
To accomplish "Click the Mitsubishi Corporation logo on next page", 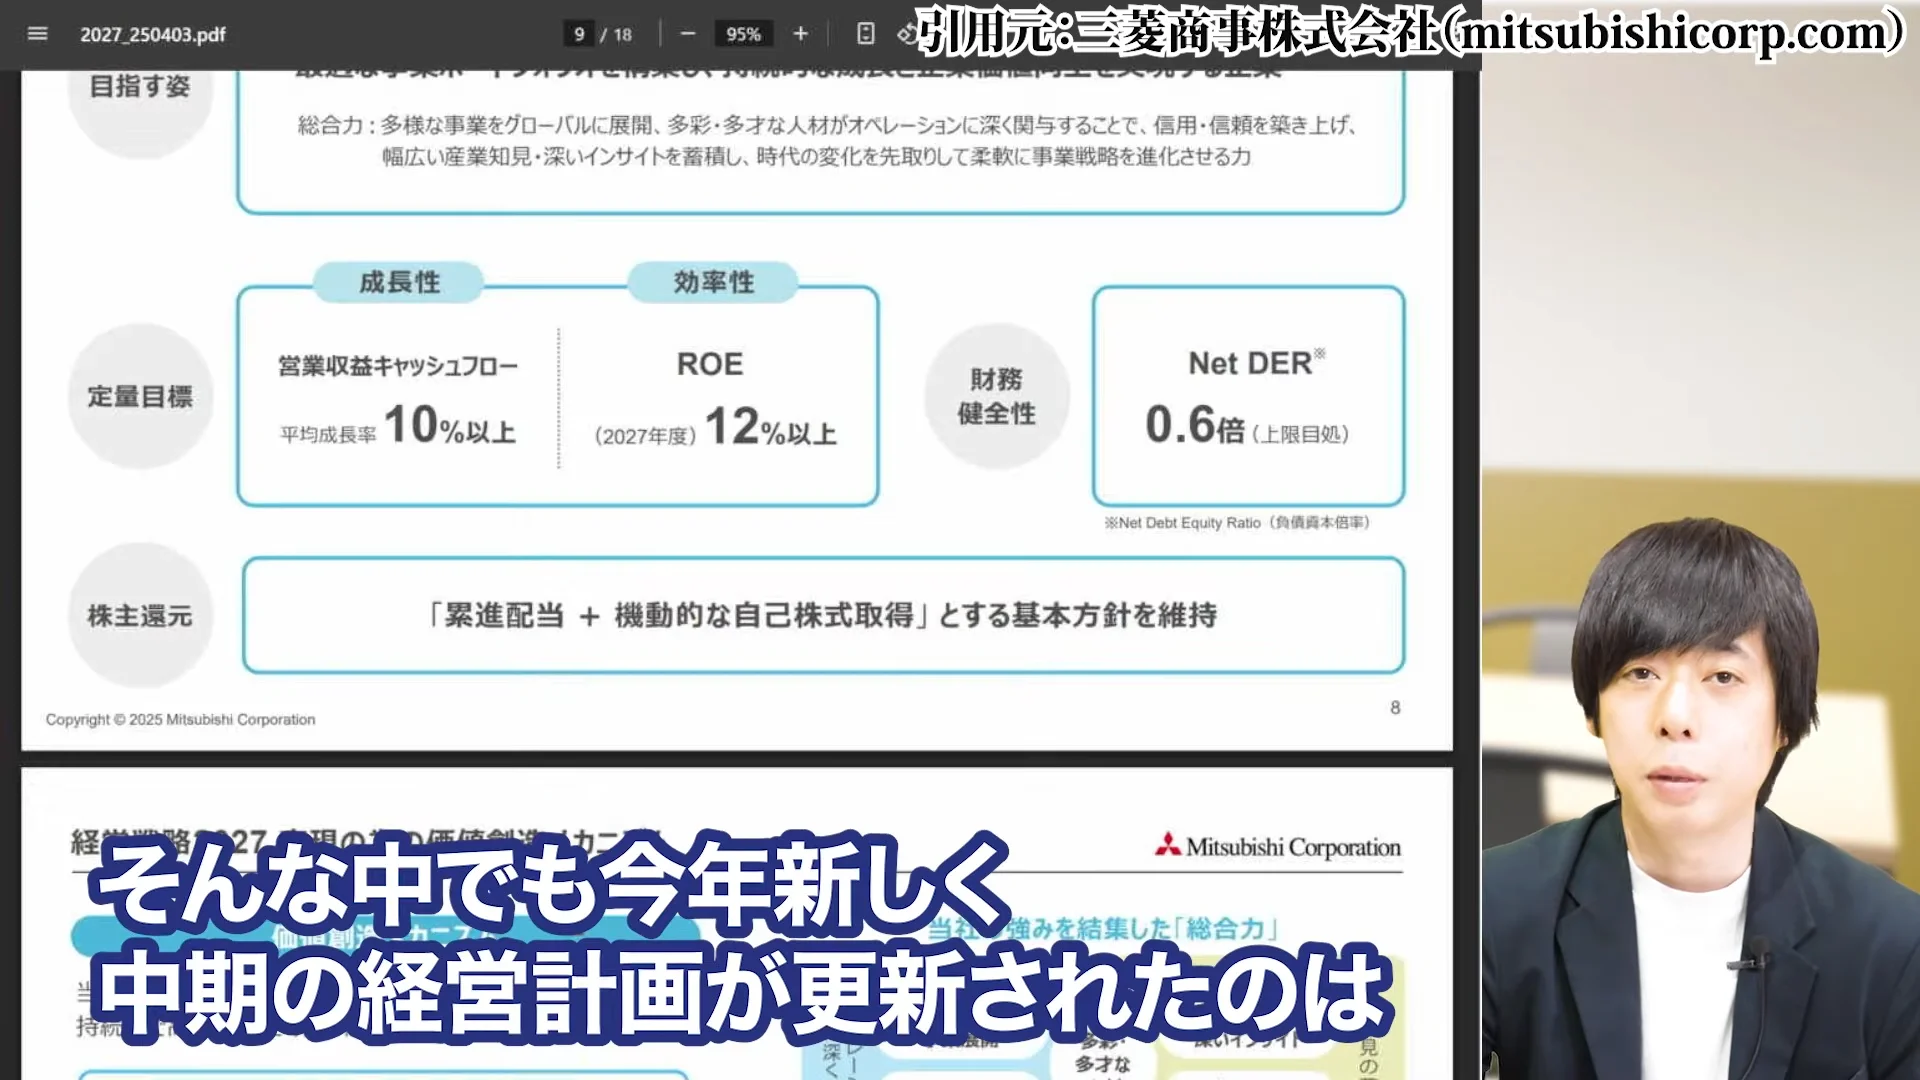I will pos(1278,847).
